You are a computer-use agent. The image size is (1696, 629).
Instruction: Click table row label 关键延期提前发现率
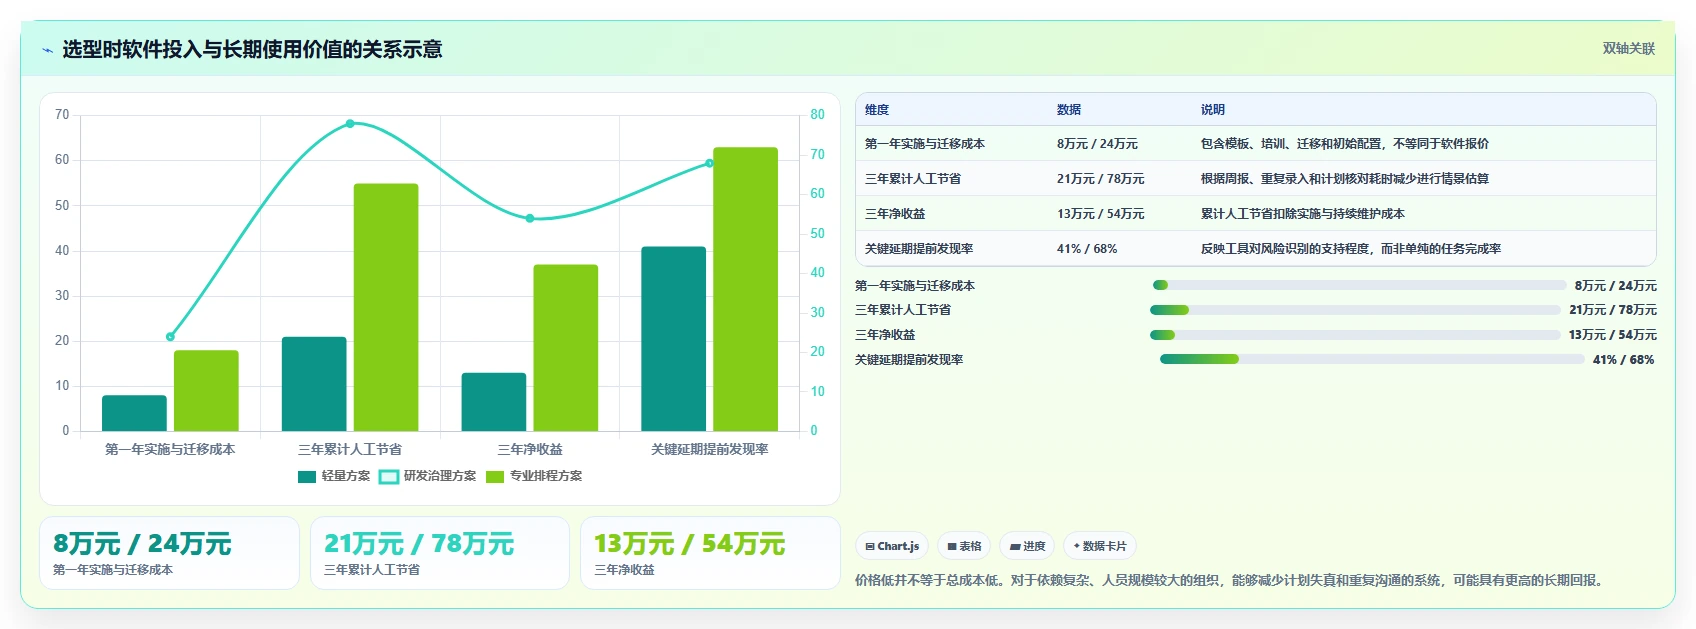pos(919,249)
